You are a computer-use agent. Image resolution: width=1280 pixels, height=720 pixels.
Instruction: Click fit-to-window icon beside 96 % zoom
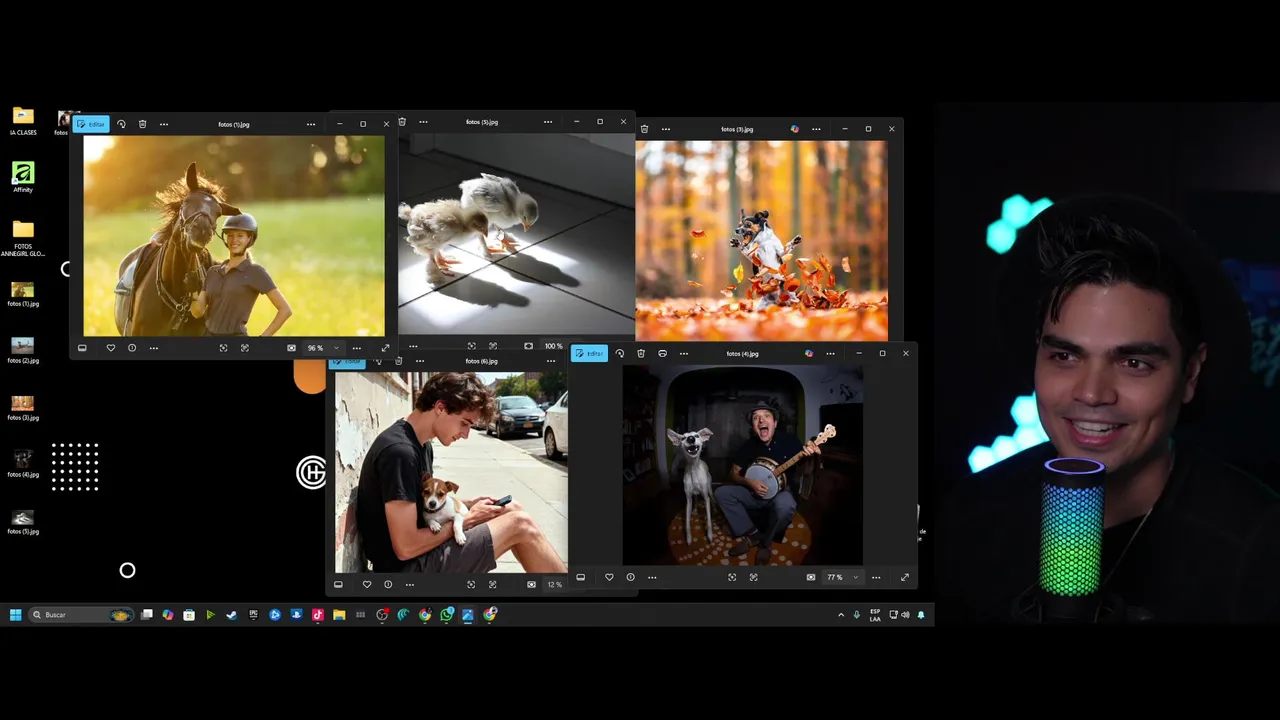coord(291,348)
